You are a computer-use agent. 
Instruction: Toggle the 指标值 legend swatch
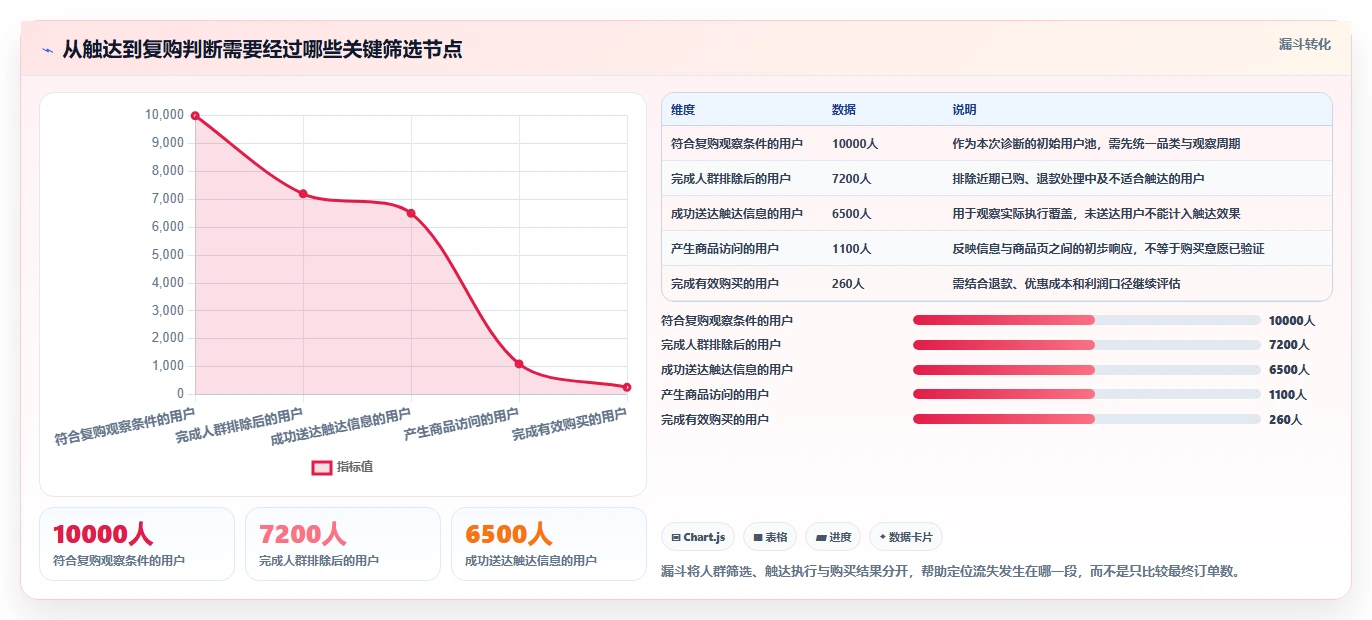click(322, 467)
